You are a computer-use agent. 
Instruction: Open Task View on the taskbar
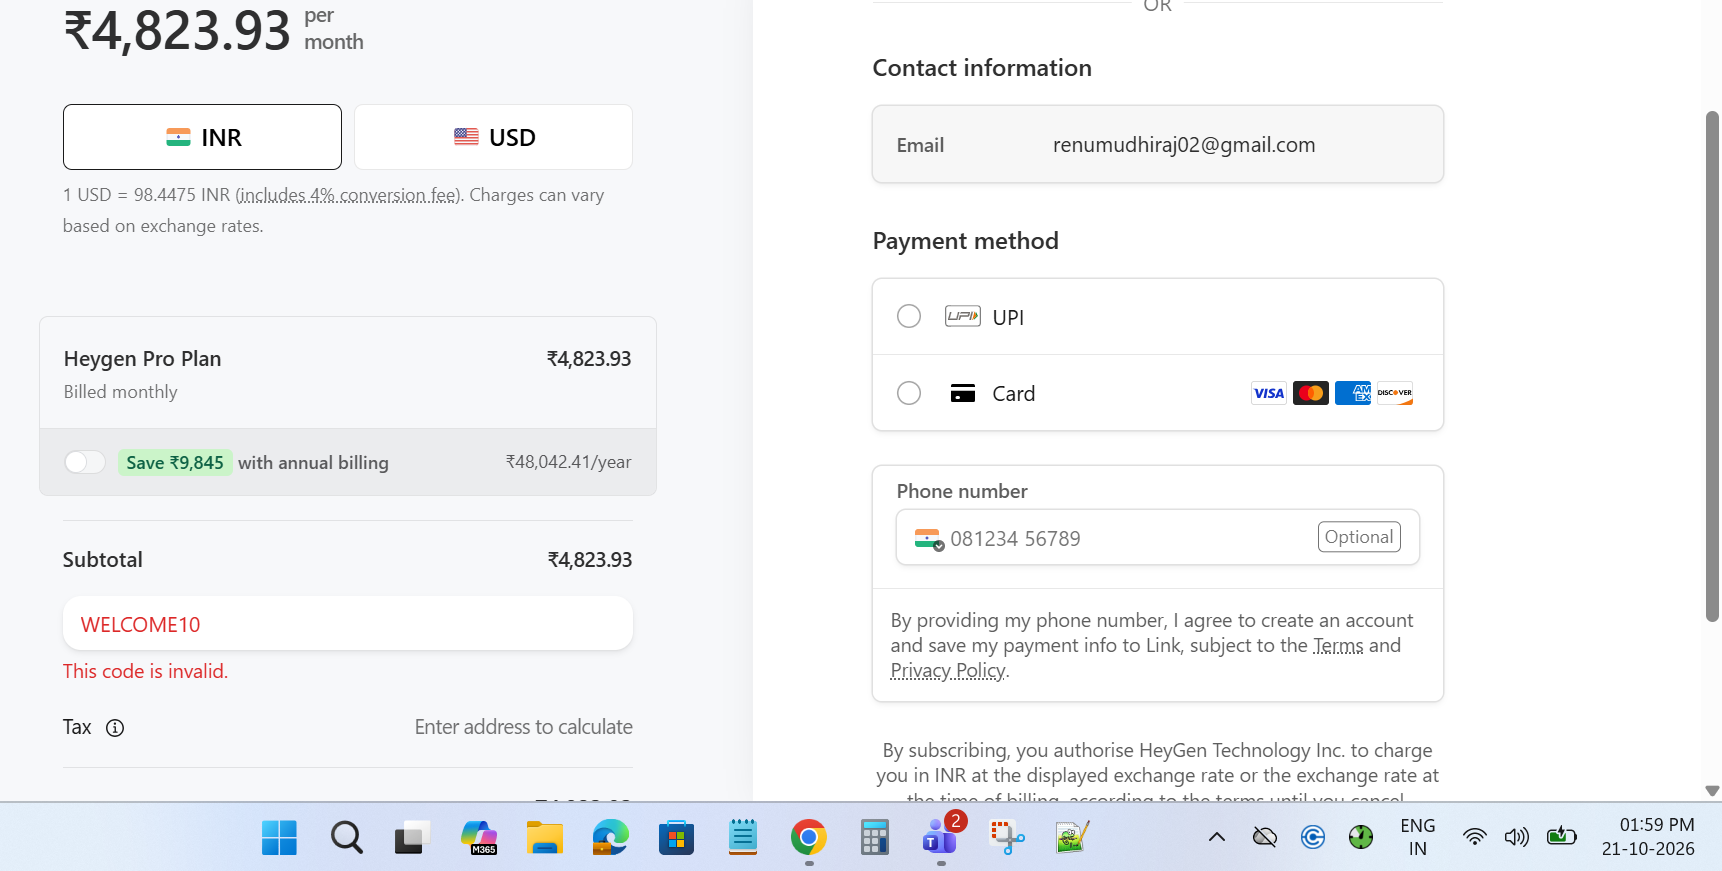coord(411,837)
